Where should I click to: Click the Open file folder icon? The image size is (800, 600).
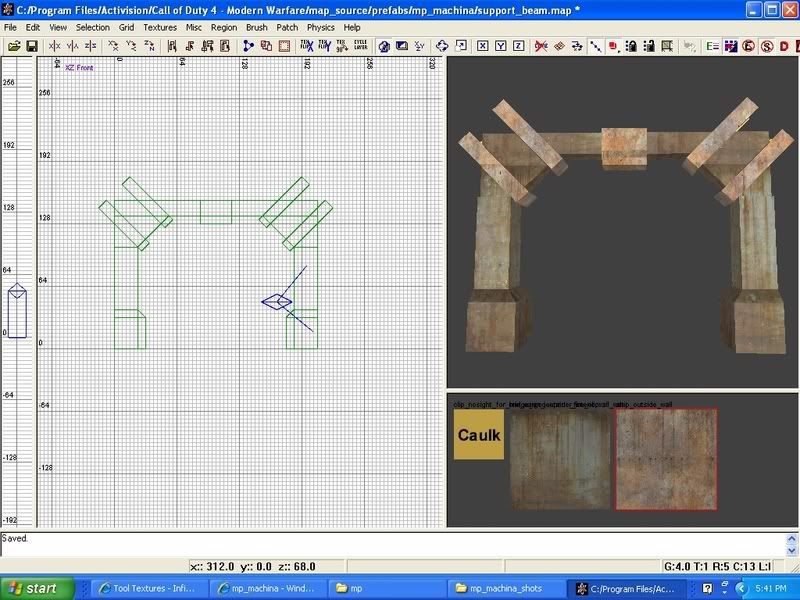click(x=14, y=46)
